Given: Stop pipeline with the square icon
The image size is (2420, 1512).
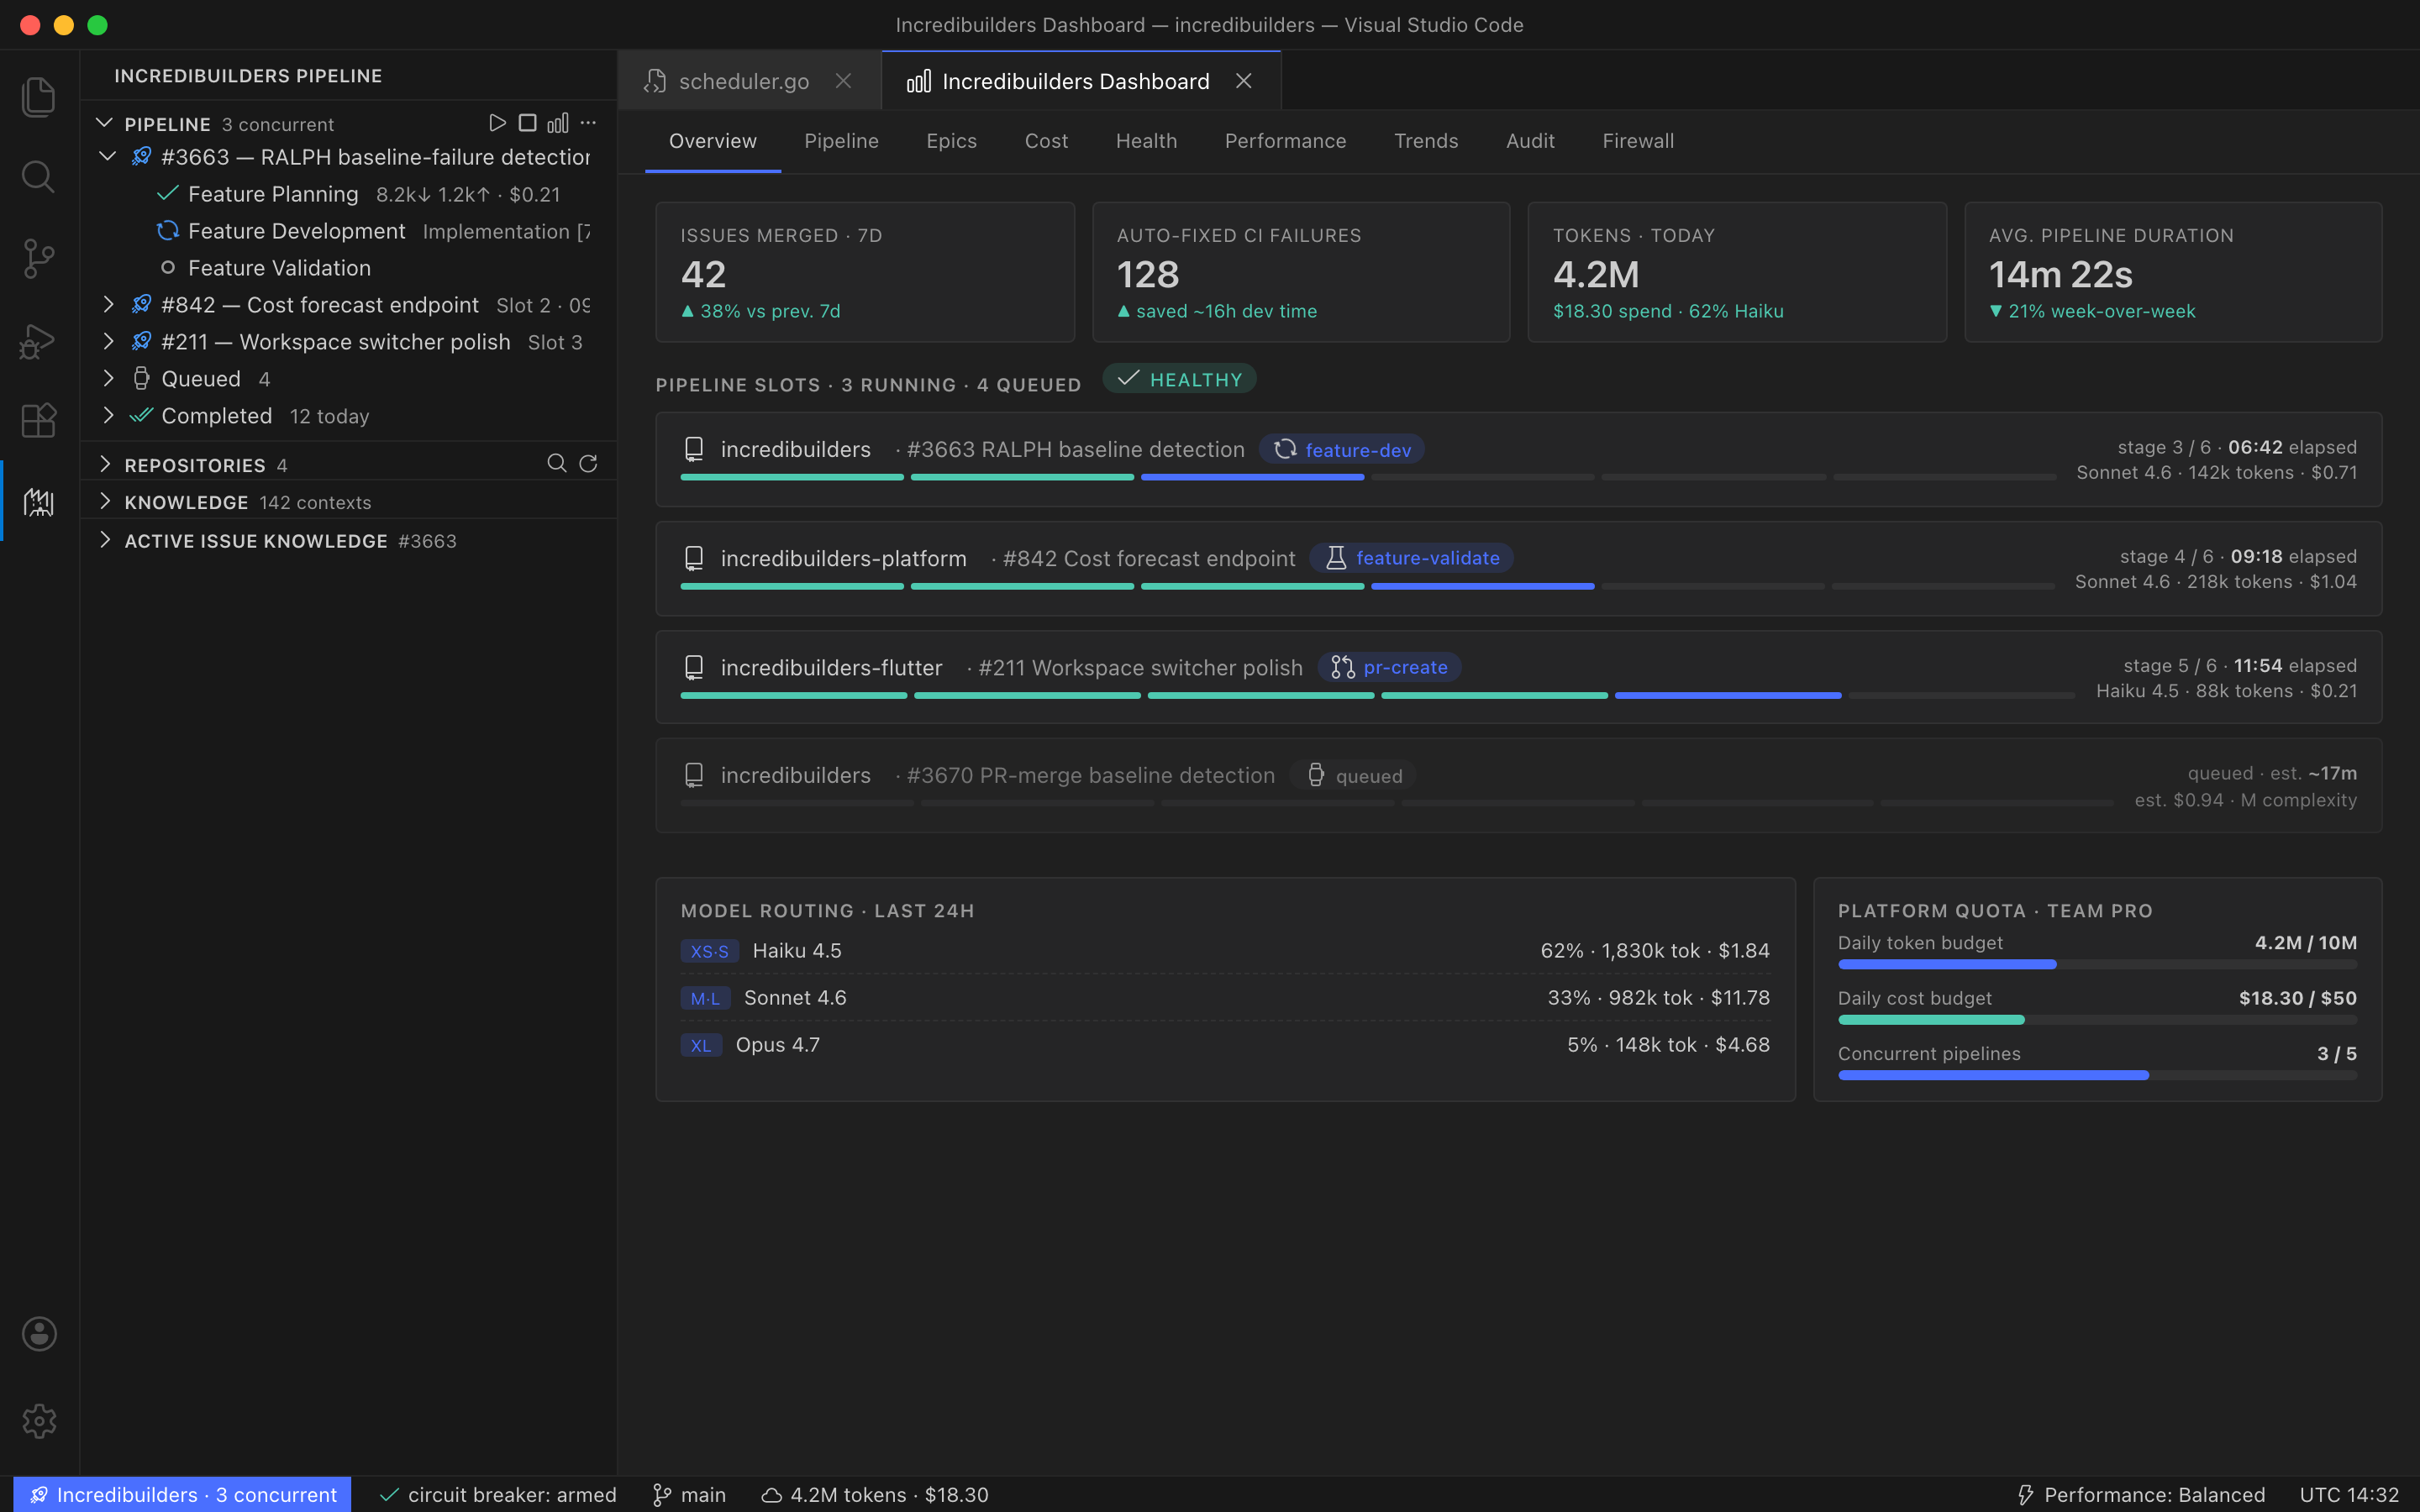Looking at the screenshot, I should tap(527, 123).
